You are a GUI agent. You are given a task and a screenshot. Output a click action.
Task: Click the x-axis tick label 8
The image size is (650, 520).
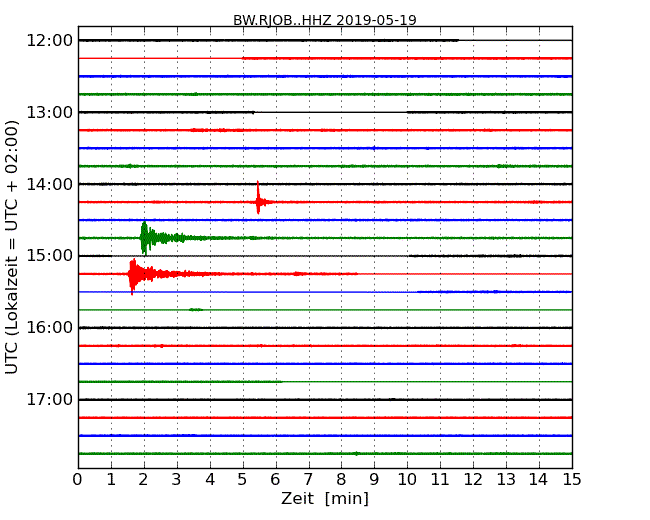[341, 479]
